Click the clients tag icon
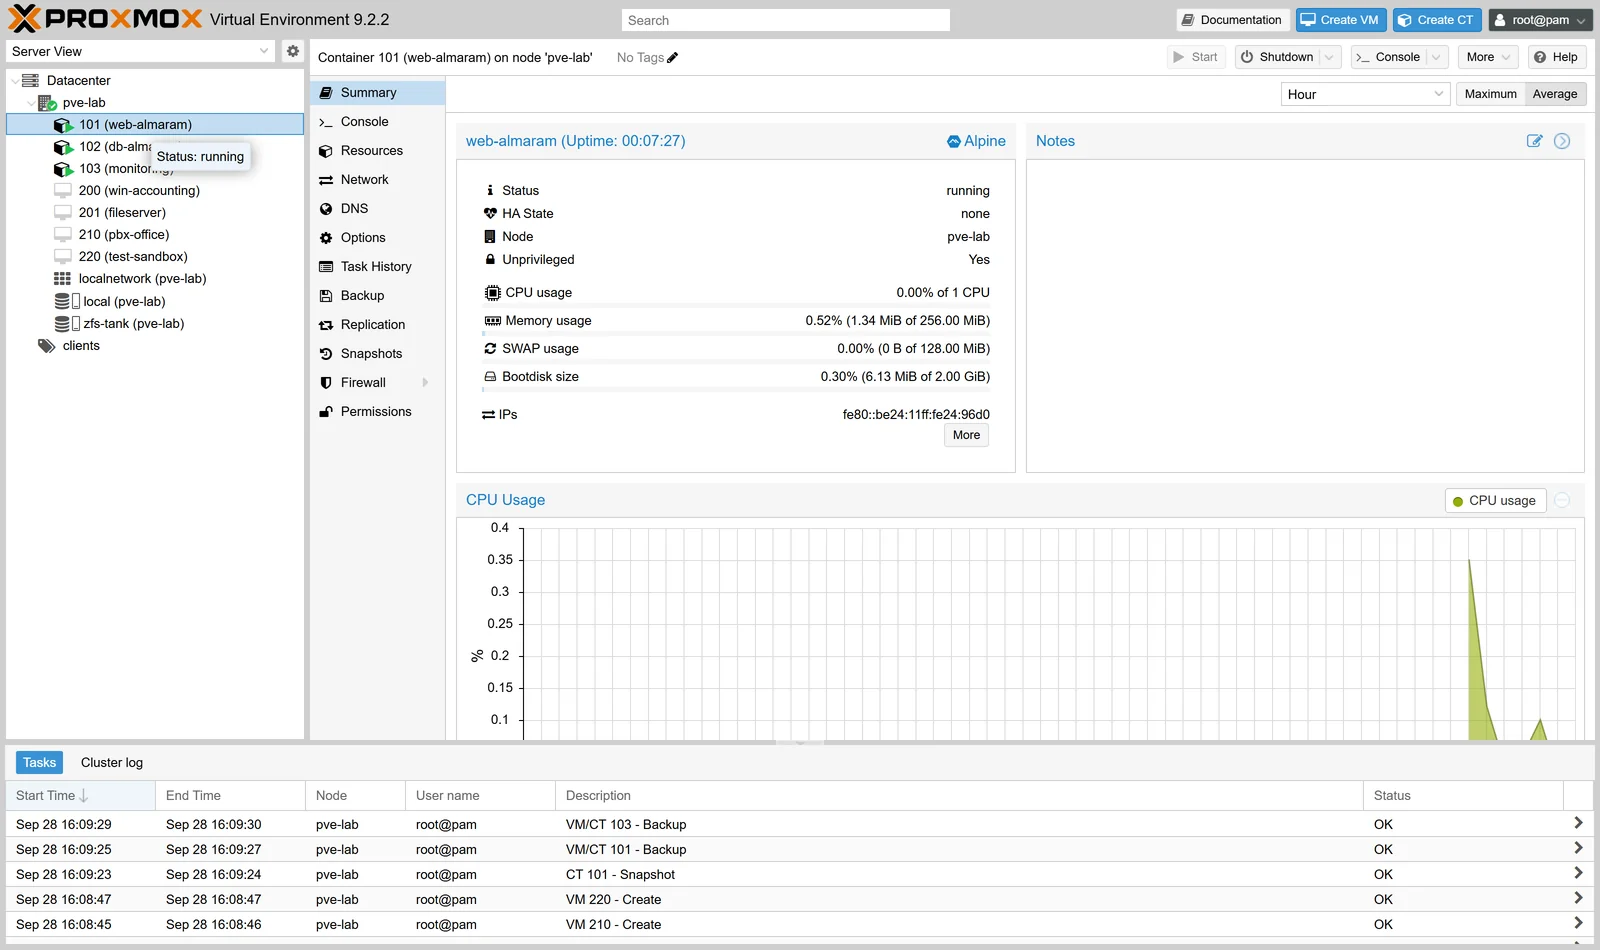 point(46,346)
